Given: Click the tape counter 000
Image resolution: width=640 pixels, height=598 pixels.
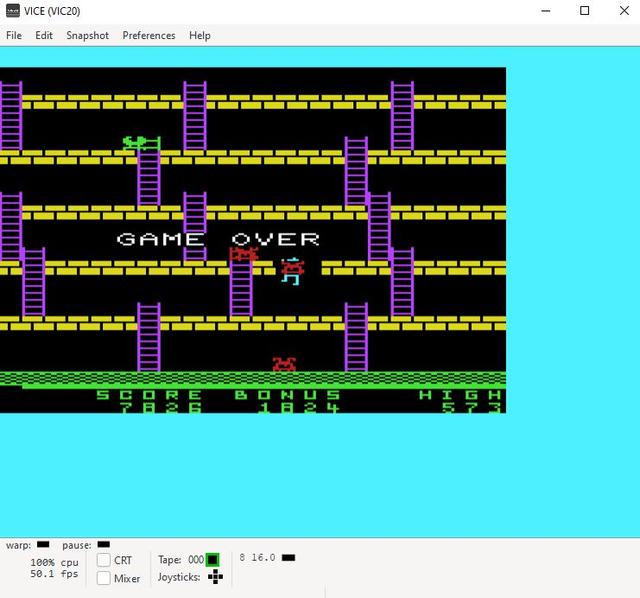Looking at the screenshot, I should point(196,560).
